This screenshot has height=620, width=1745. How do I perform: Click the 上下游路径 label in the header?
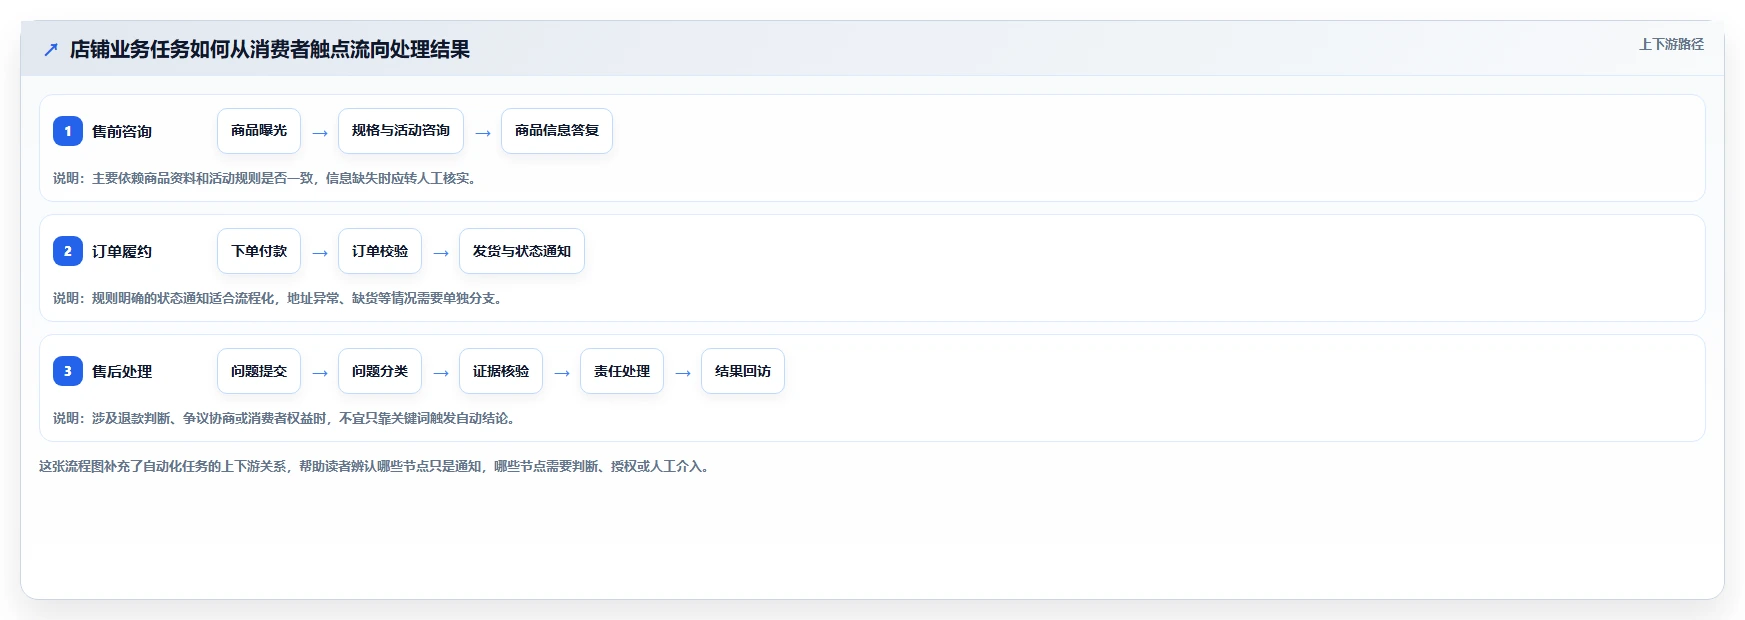[x=1671, y=44]
